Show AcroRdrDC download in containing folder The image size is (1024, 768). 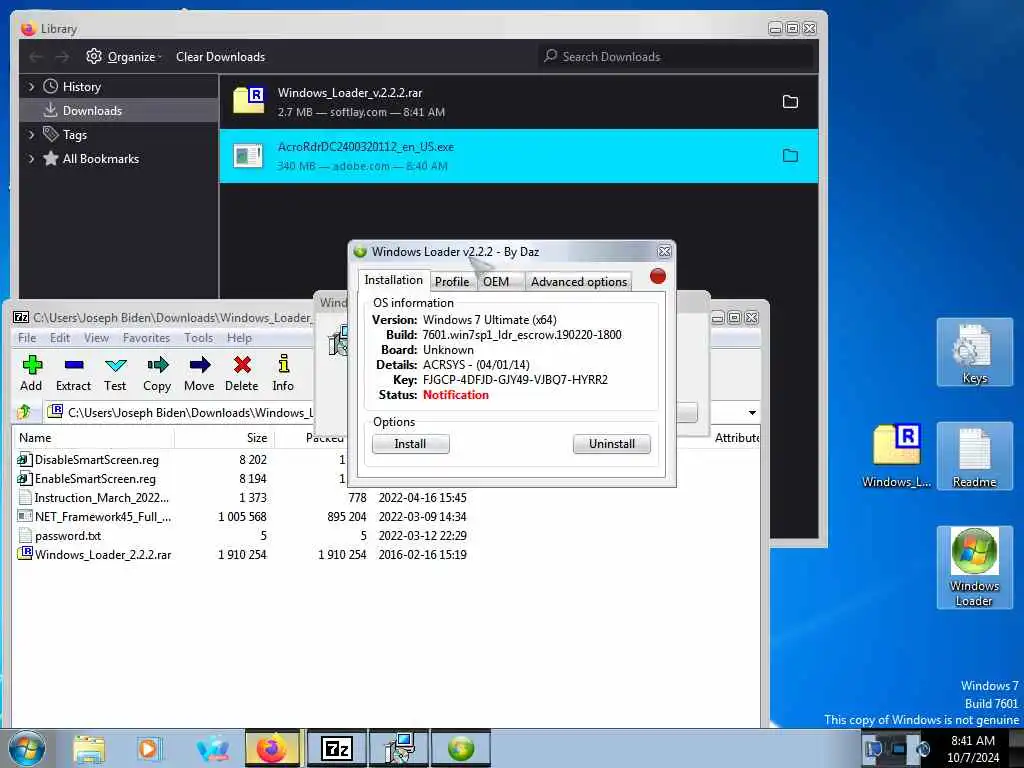790,156
